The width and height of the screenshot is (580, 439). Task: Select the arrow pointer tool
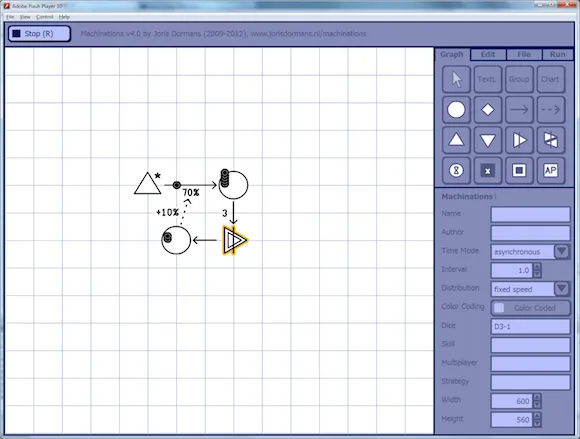point(456,79)
